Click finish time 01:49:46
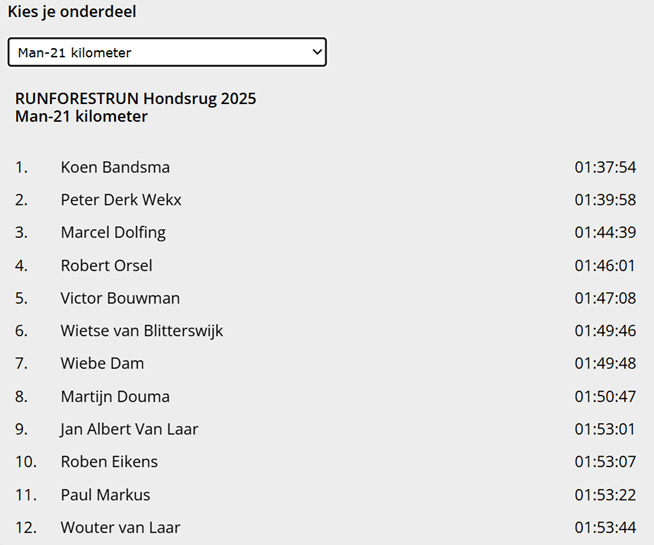The height and width of the screenshot is (545, 654). click(x=605, y=331)
